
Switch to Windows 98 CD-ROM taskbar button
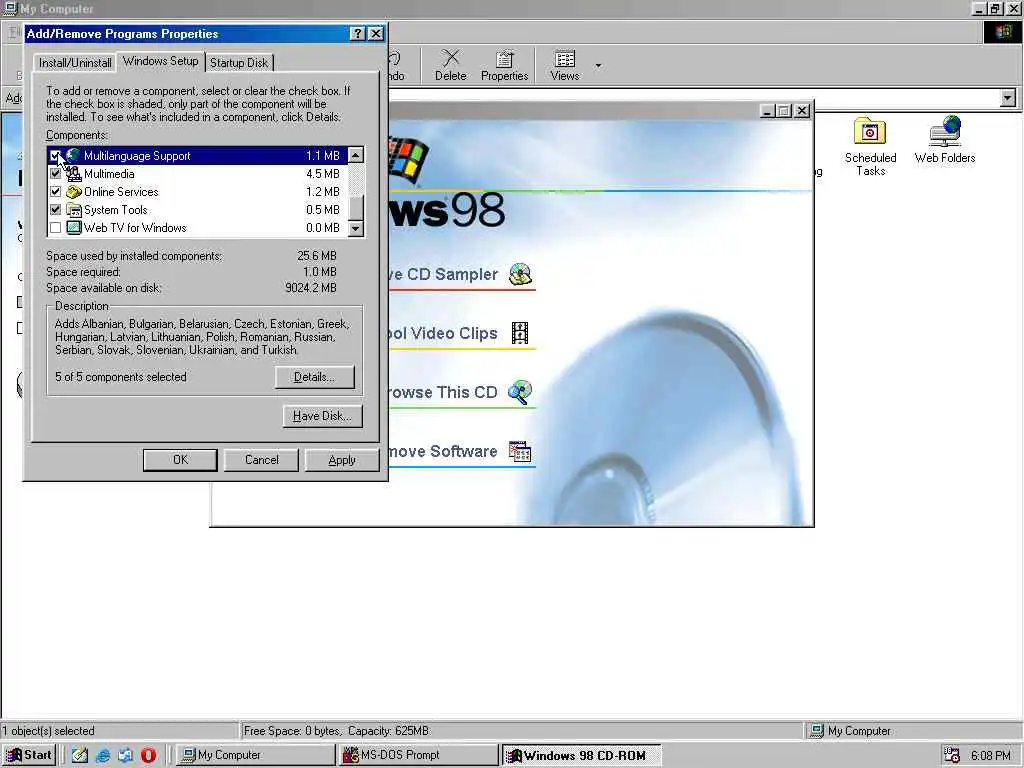pos(581,755)
